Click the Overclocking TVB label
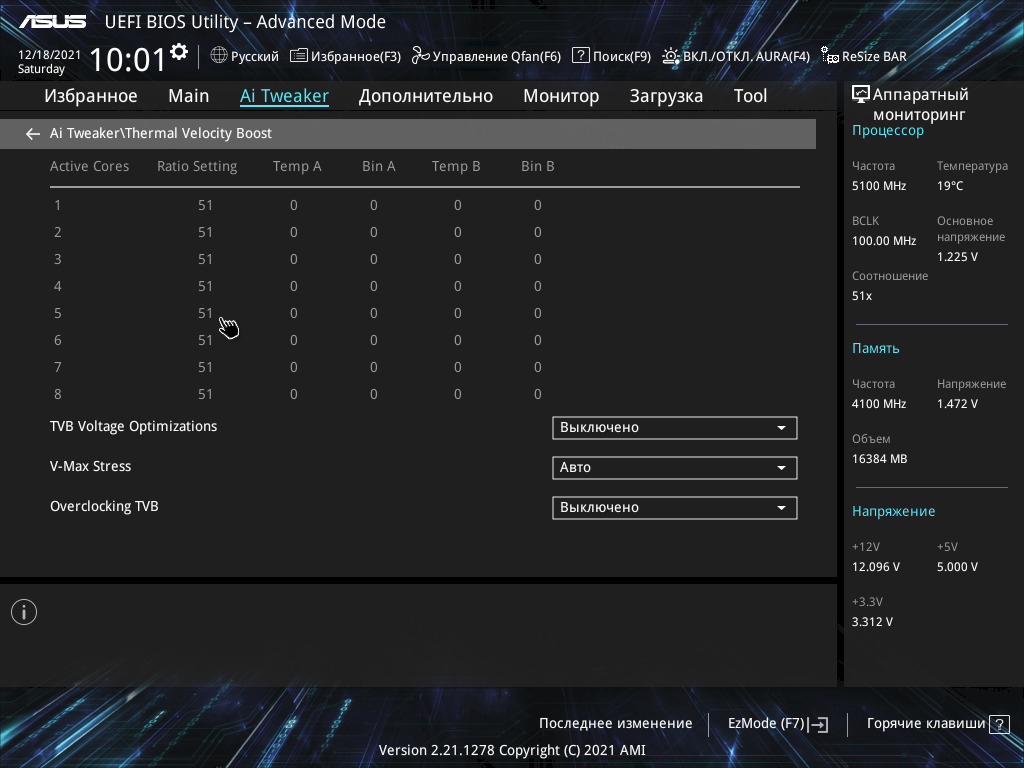 [x=104, y=507]
